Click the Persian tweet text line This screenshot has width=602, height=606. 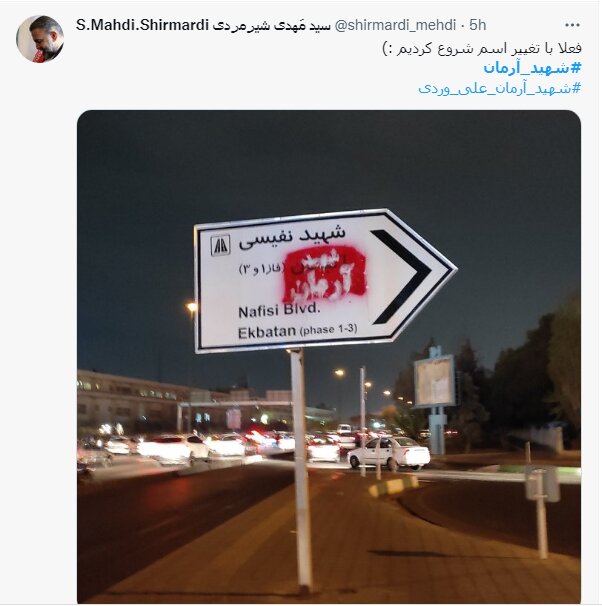pyautogui.click(x=482, y=48)
